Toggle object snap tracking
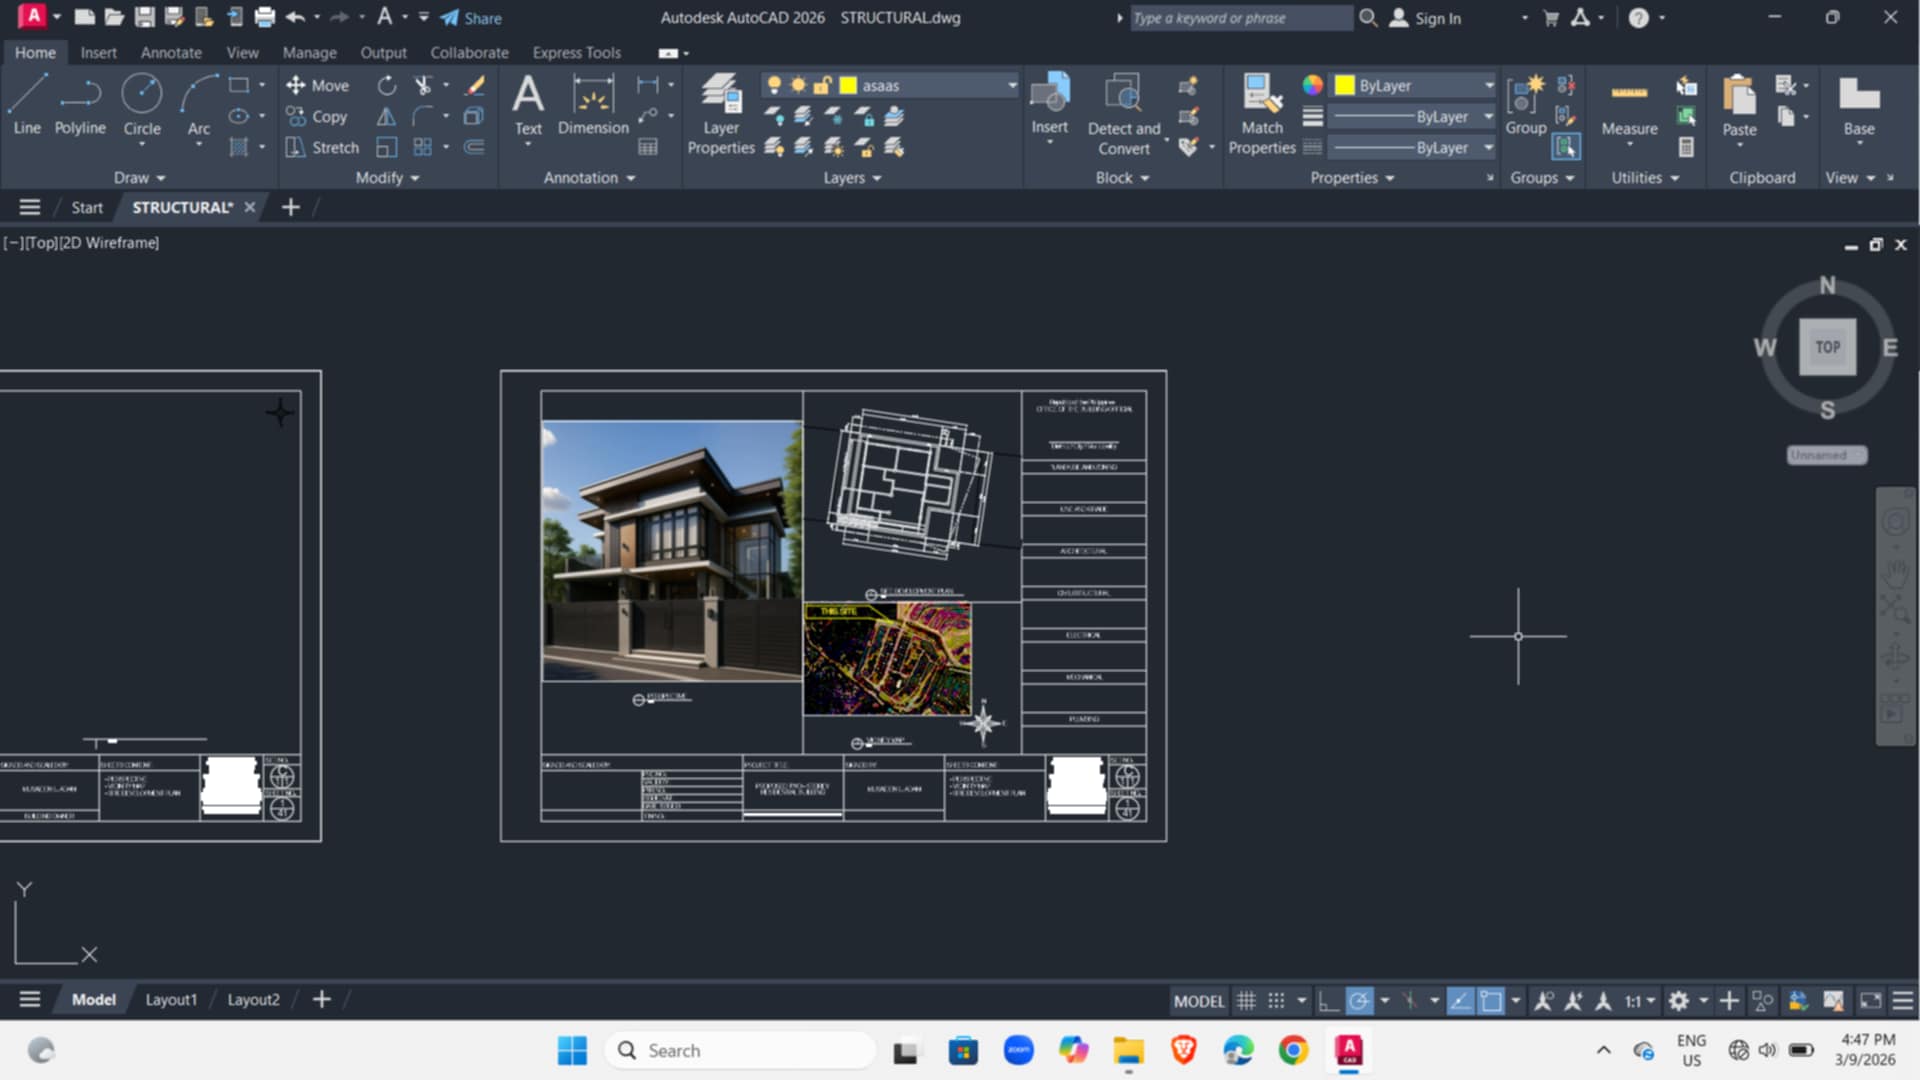 tap(1460, 1000)
